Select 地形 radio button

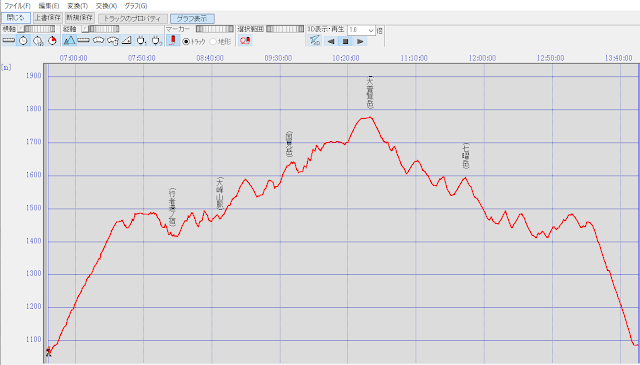(x=213, y=41)
